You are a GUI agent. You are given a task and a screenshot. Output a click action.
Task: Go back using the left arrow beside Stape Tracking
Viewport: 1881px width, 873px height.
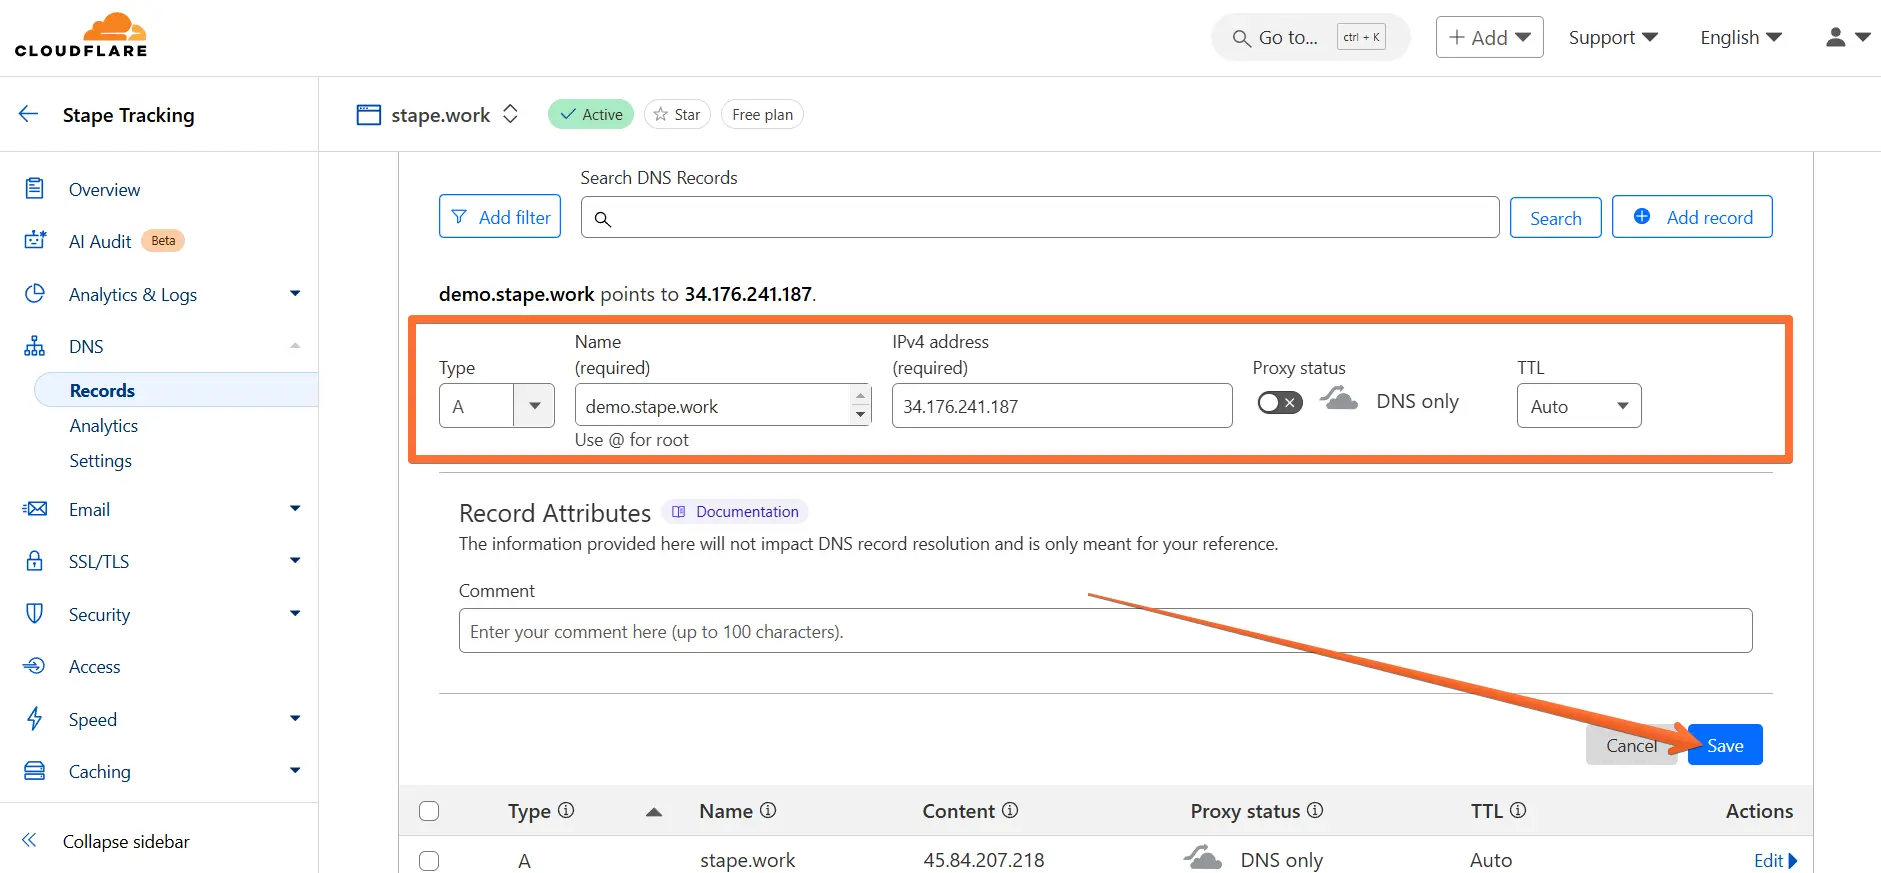28,114
